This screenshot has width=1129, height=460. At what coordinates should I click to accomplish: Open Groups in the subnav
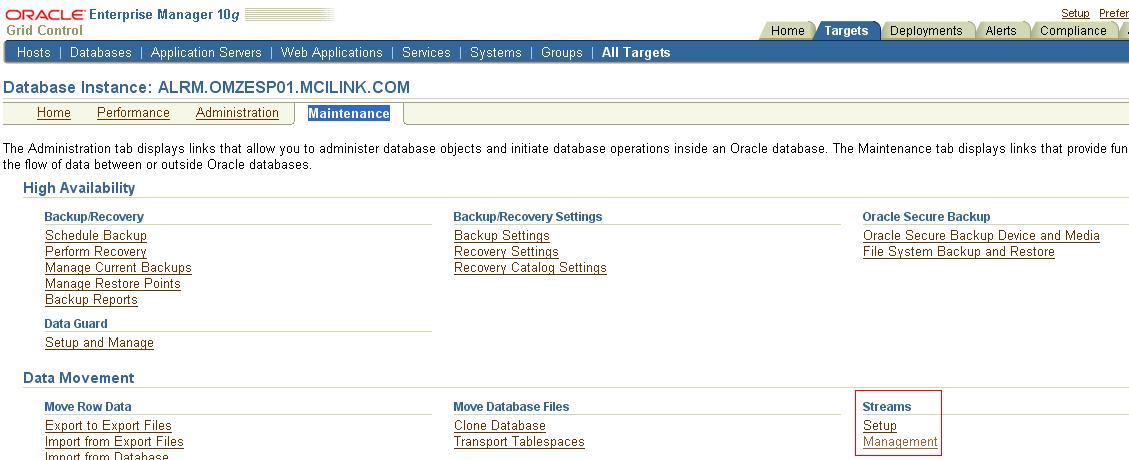click(x=562, y=53)
